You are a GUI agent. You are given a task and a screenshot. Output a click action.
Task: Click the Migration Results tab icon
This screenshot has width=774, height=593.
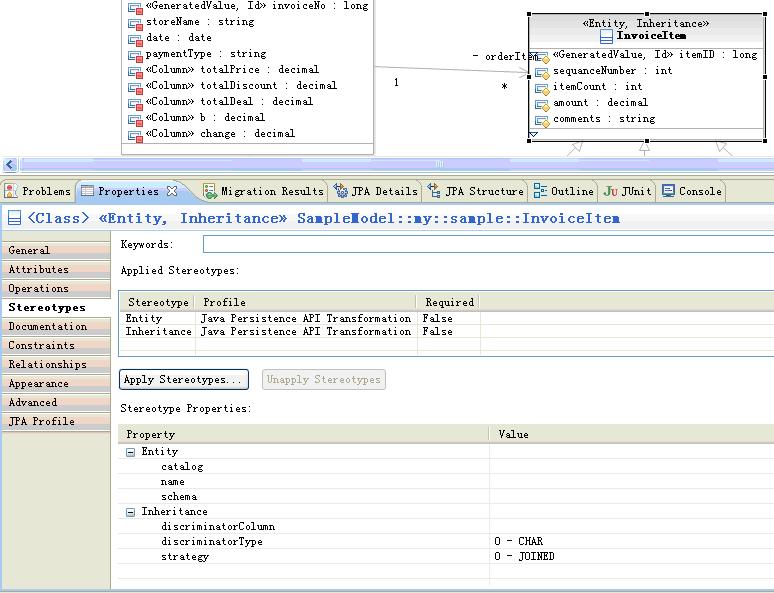pos(210,191)
